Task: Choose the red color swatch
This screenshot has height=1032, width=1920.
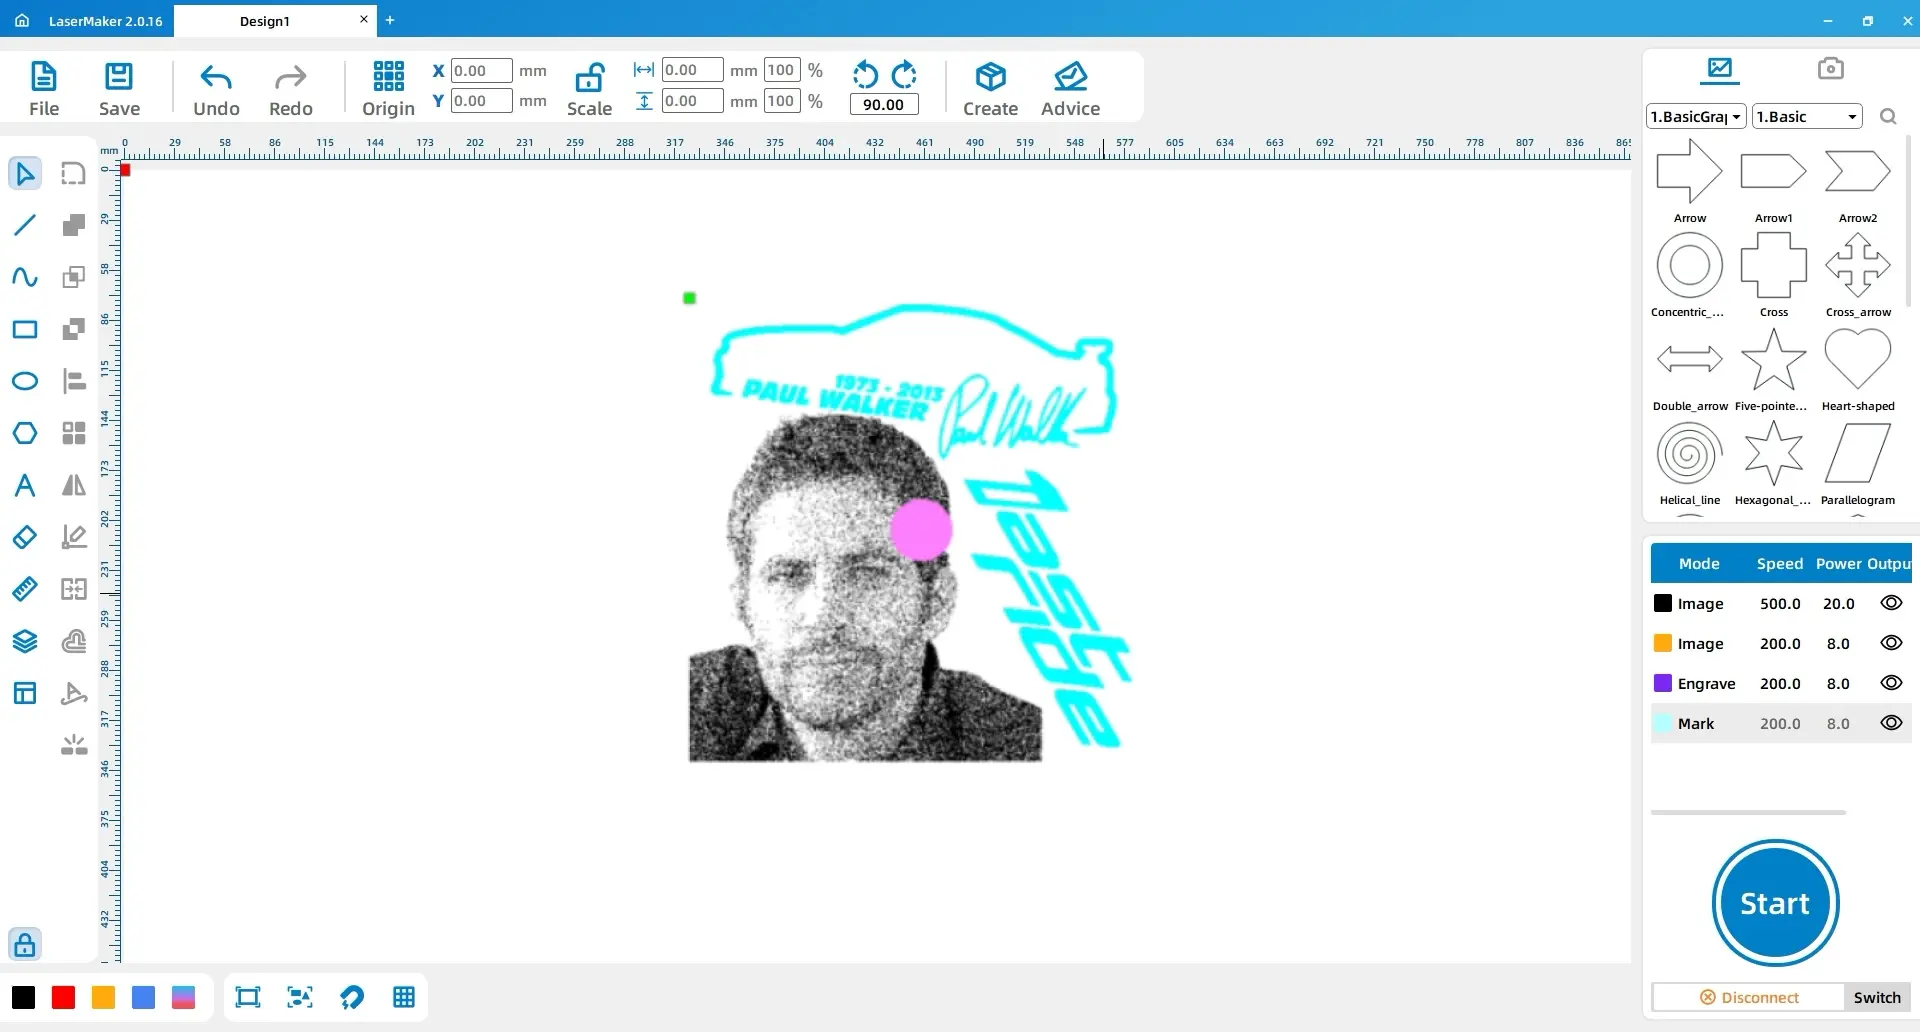Action: (63, 997)
